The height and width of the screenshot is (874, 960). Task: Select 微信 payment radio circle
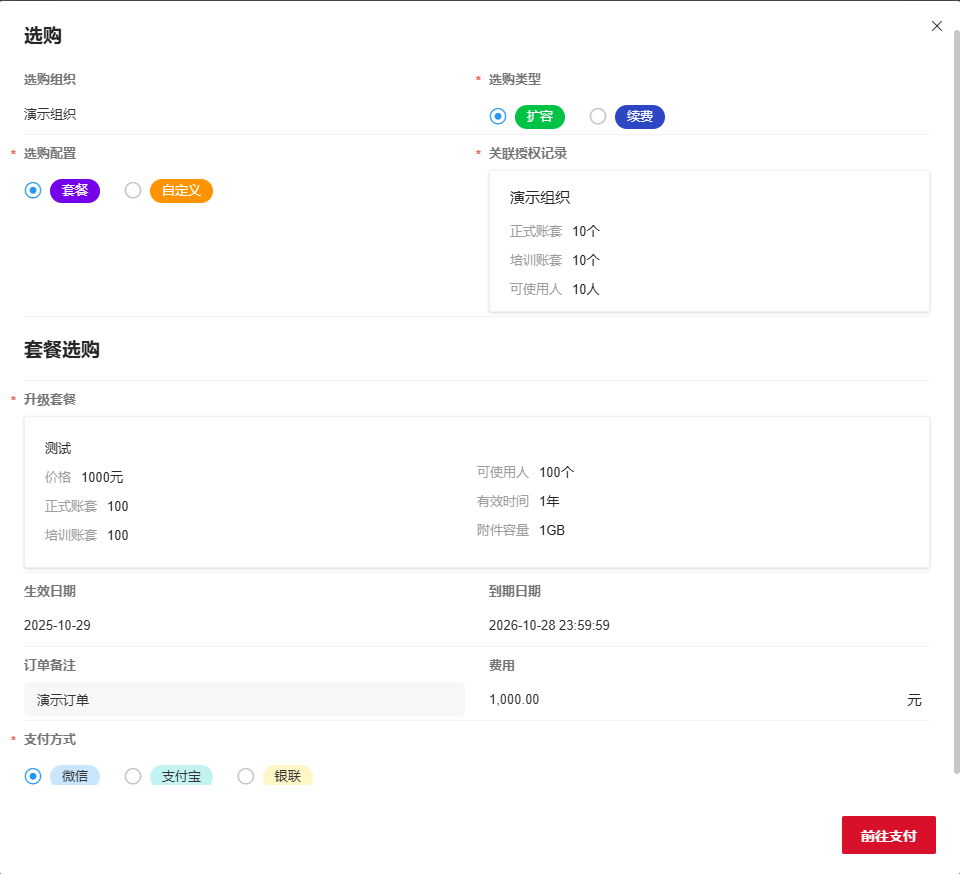(33, 776)
